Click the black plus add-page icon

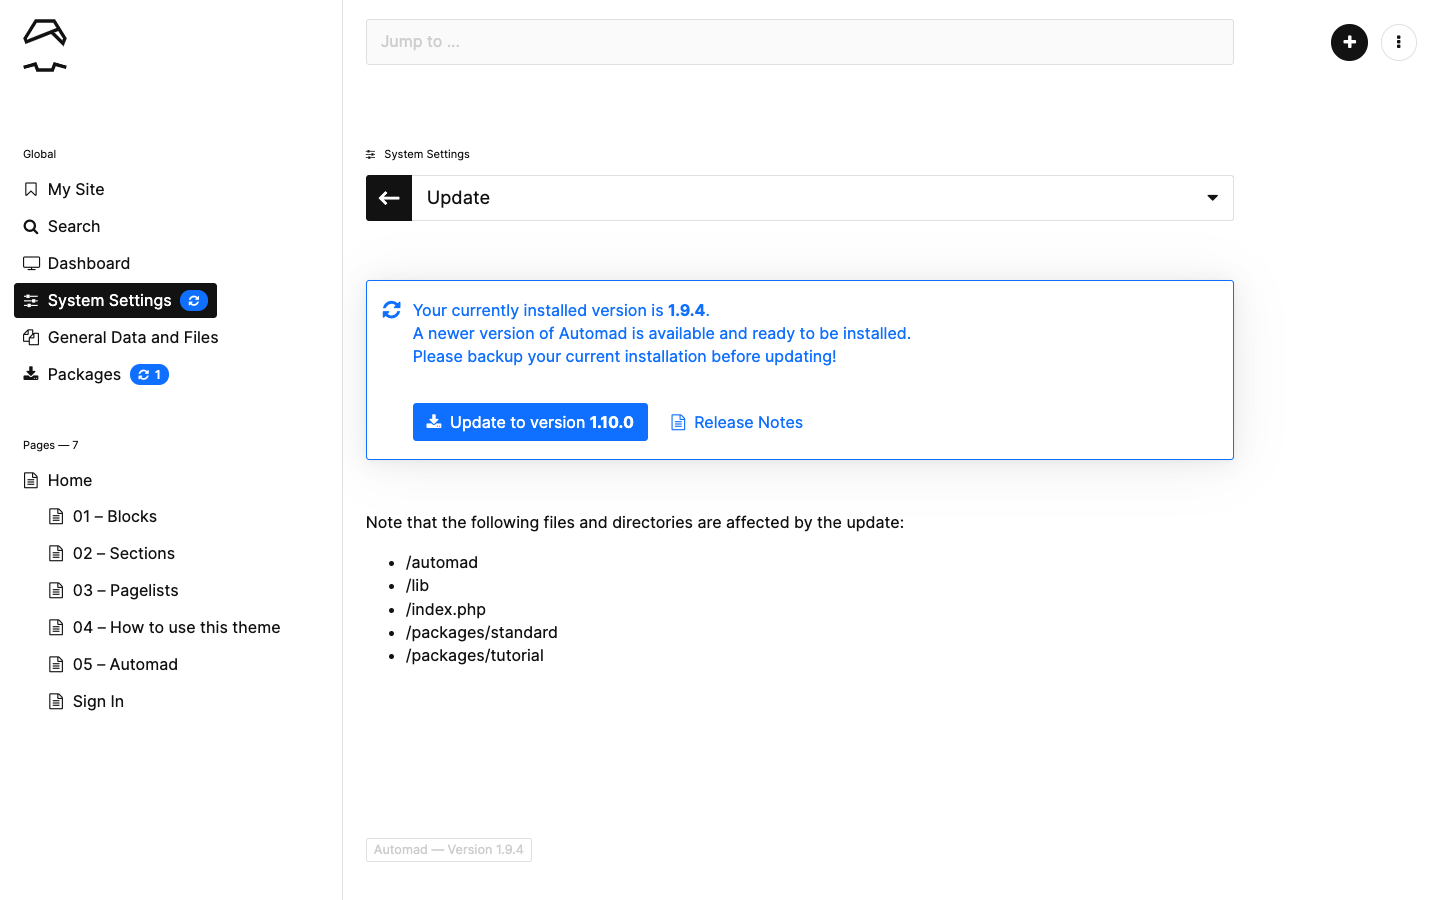(1349, 42)
